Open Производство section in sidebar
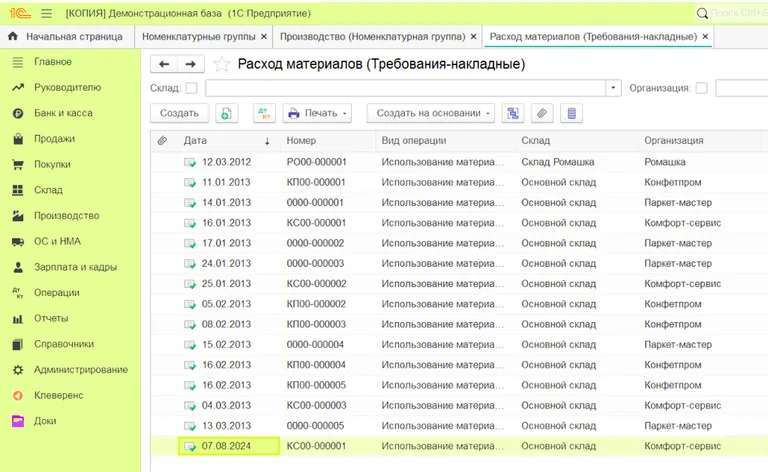The image size is (768, 472). click(x=66, y=215)
